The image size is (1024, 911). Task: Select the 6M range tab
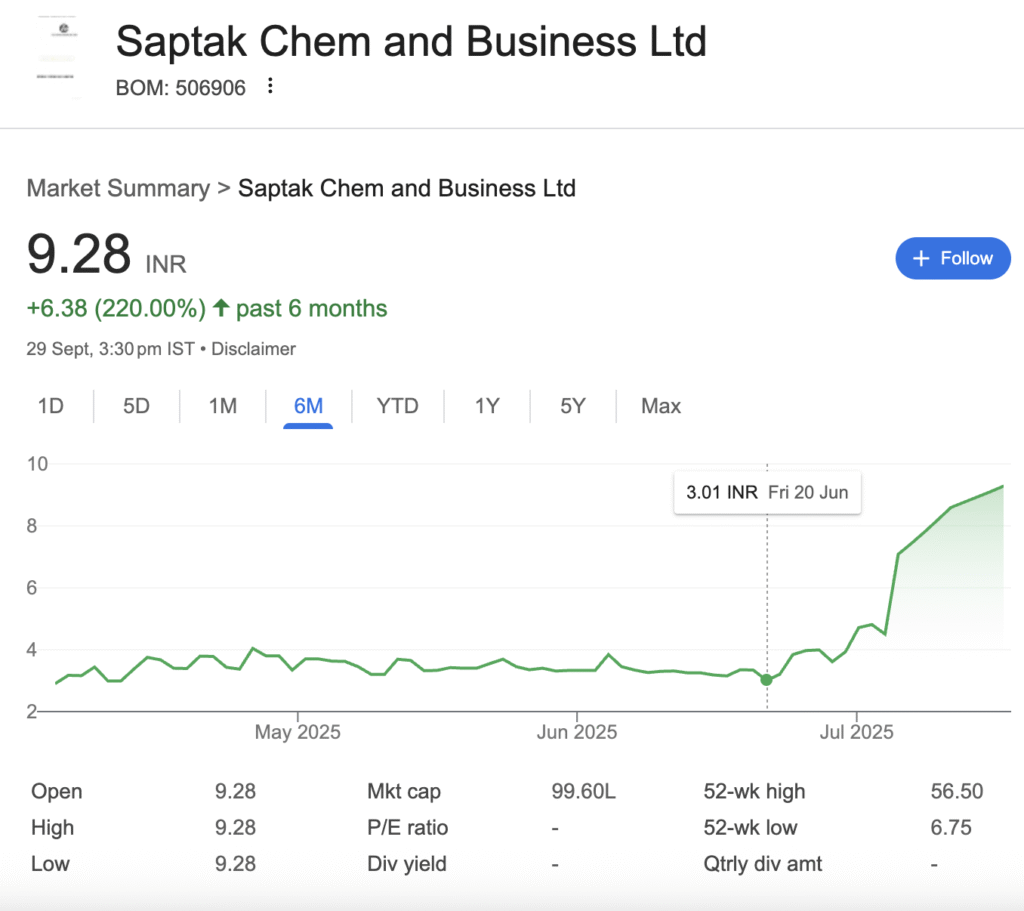308,406
